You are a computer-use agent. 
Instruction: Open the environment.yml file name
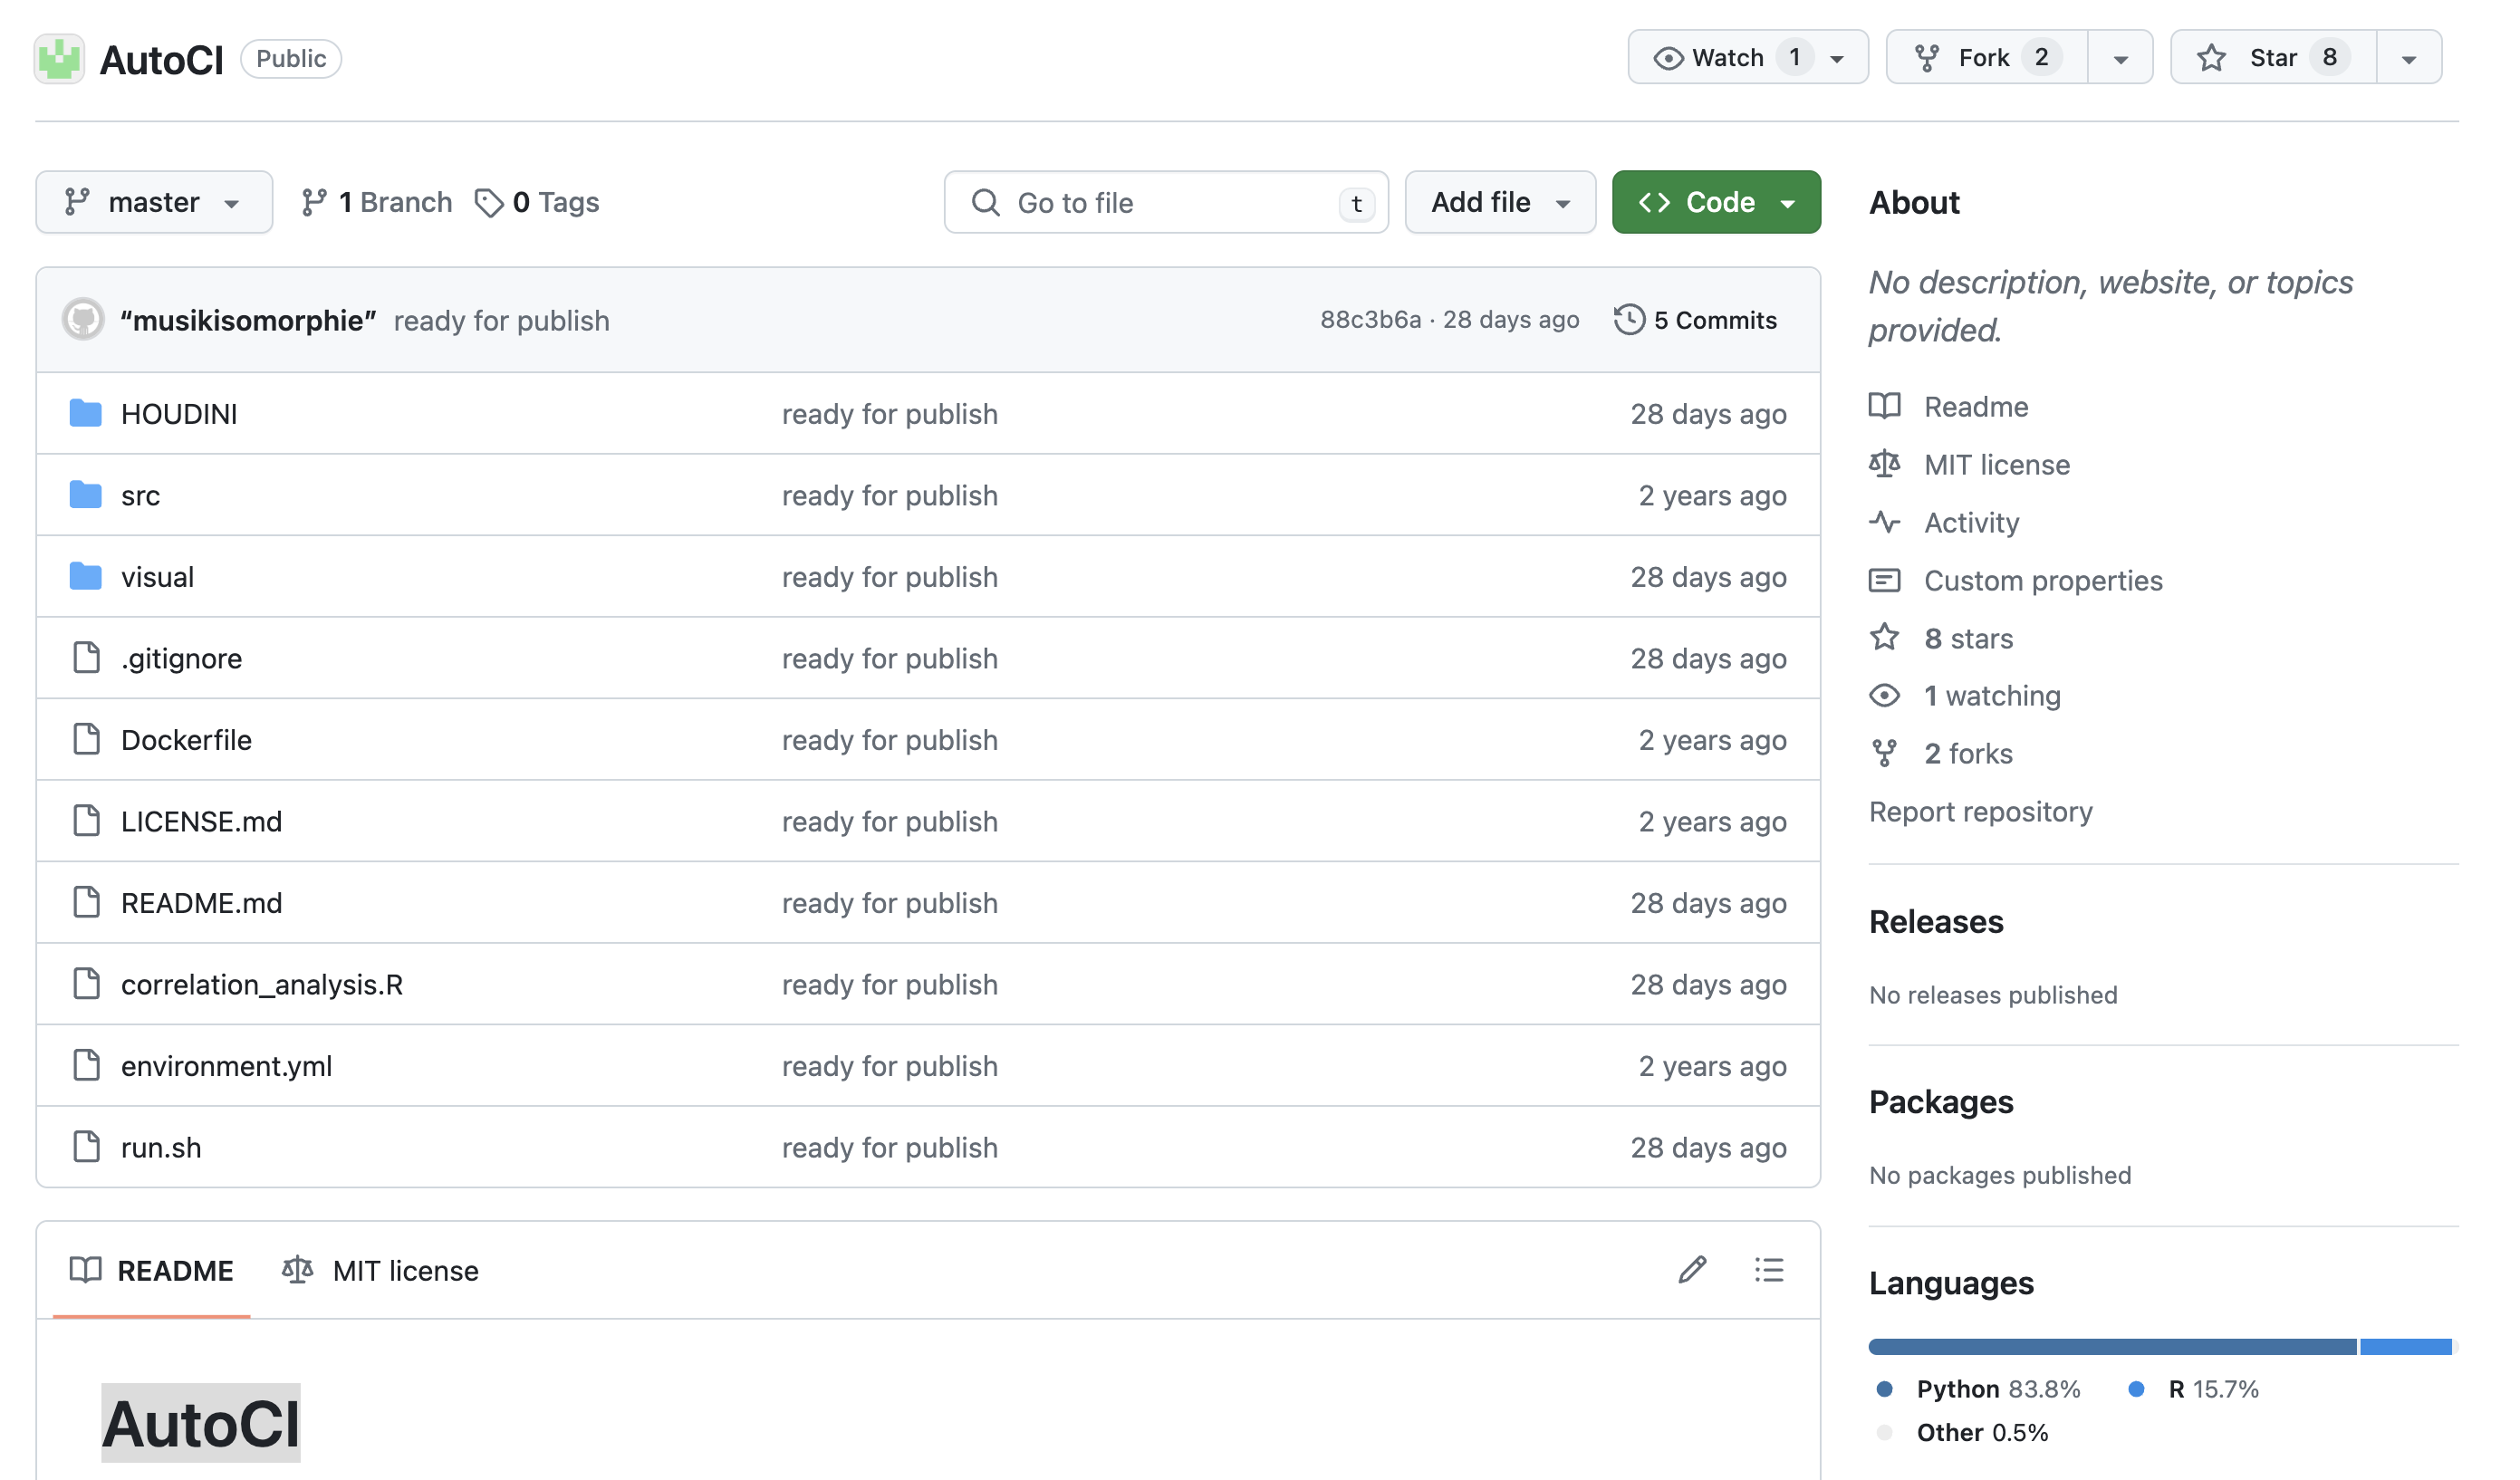(x=226, y=1066)
